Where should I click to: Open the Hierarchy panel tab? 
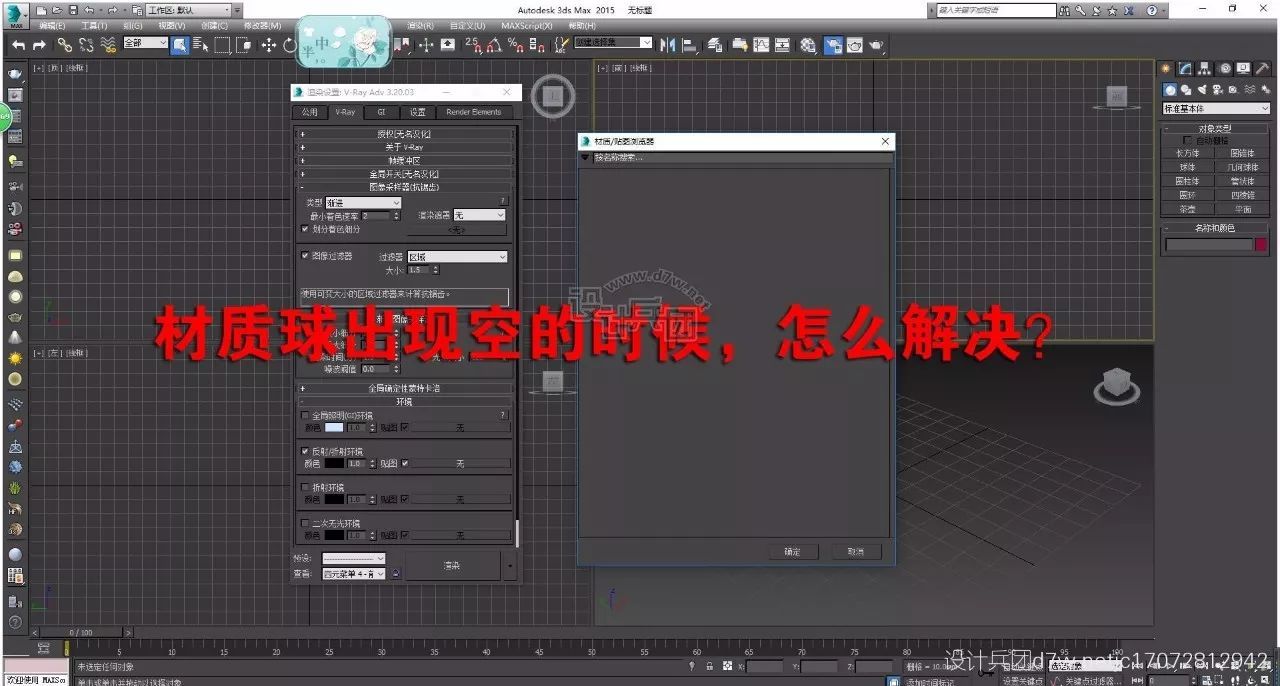point(1204,68)
